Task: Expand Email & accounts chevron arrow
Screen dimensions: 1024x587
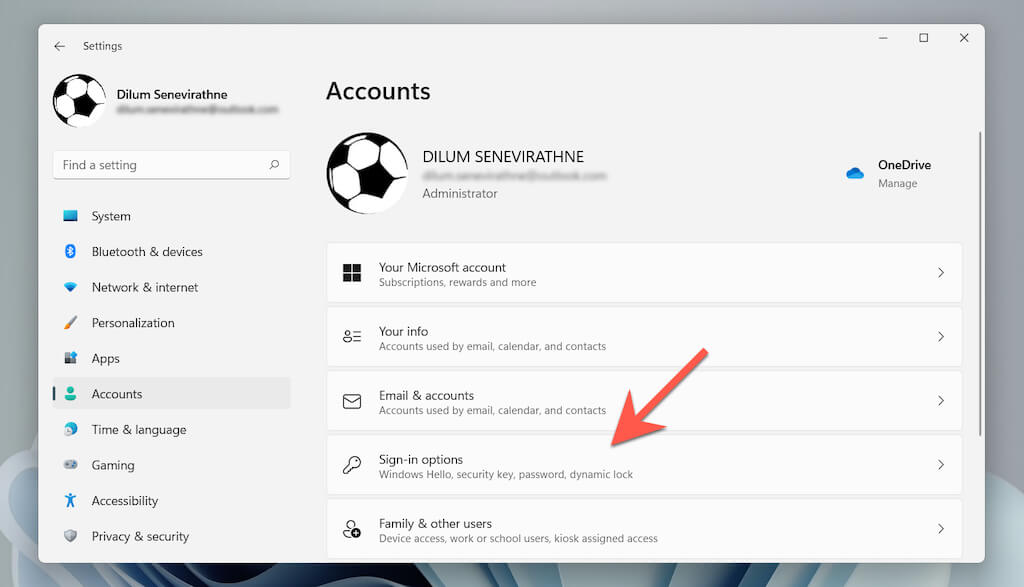Action: (x=940, y=400)
